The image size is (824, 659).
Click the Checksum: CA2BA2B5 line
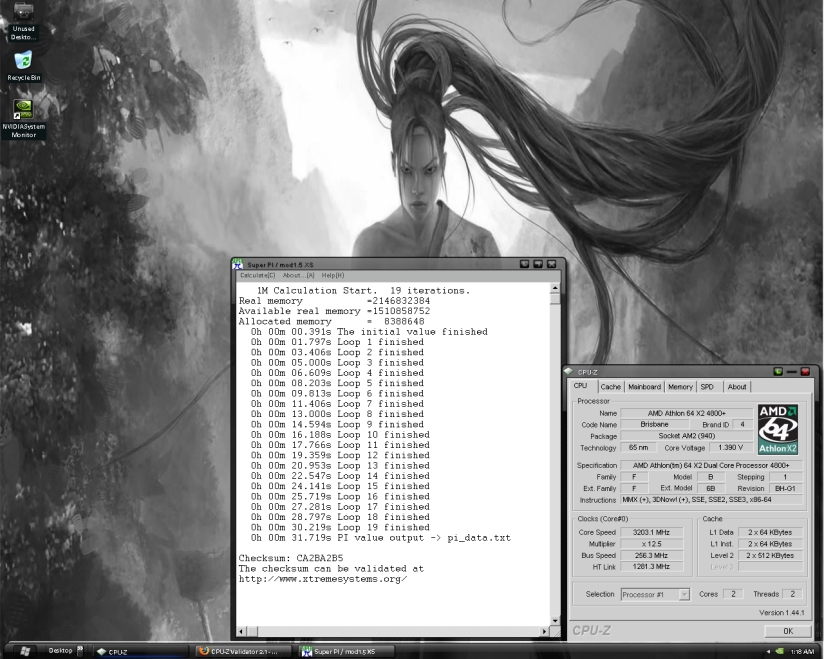(x=291, y=558)
